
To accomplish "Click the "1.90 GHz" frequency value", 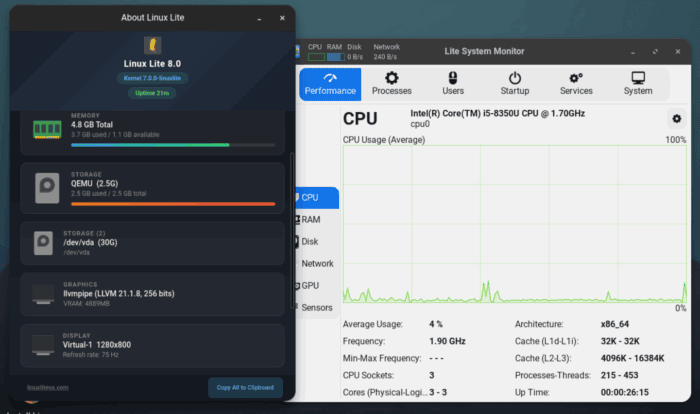I will click(x=447, y=341).
